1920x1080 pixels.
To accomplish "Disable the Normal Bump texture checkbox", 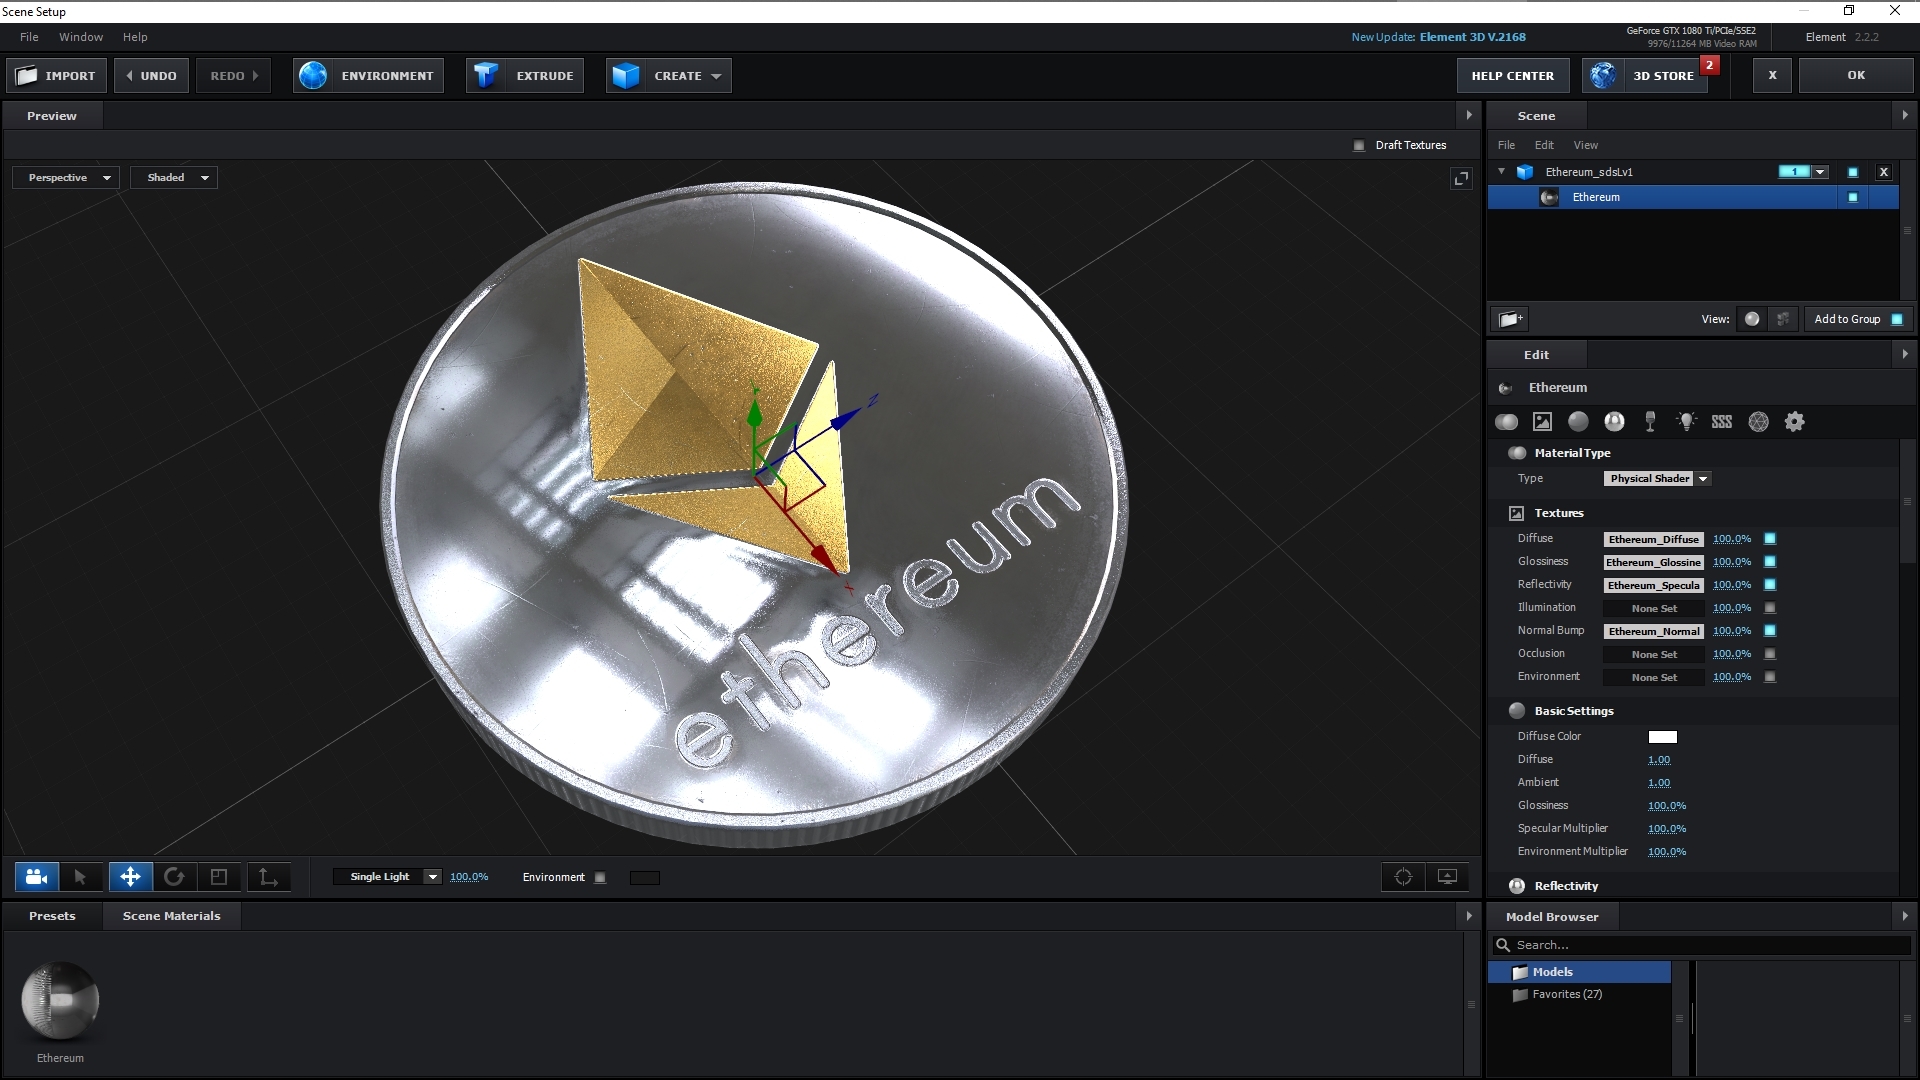I will point(1770,631).
